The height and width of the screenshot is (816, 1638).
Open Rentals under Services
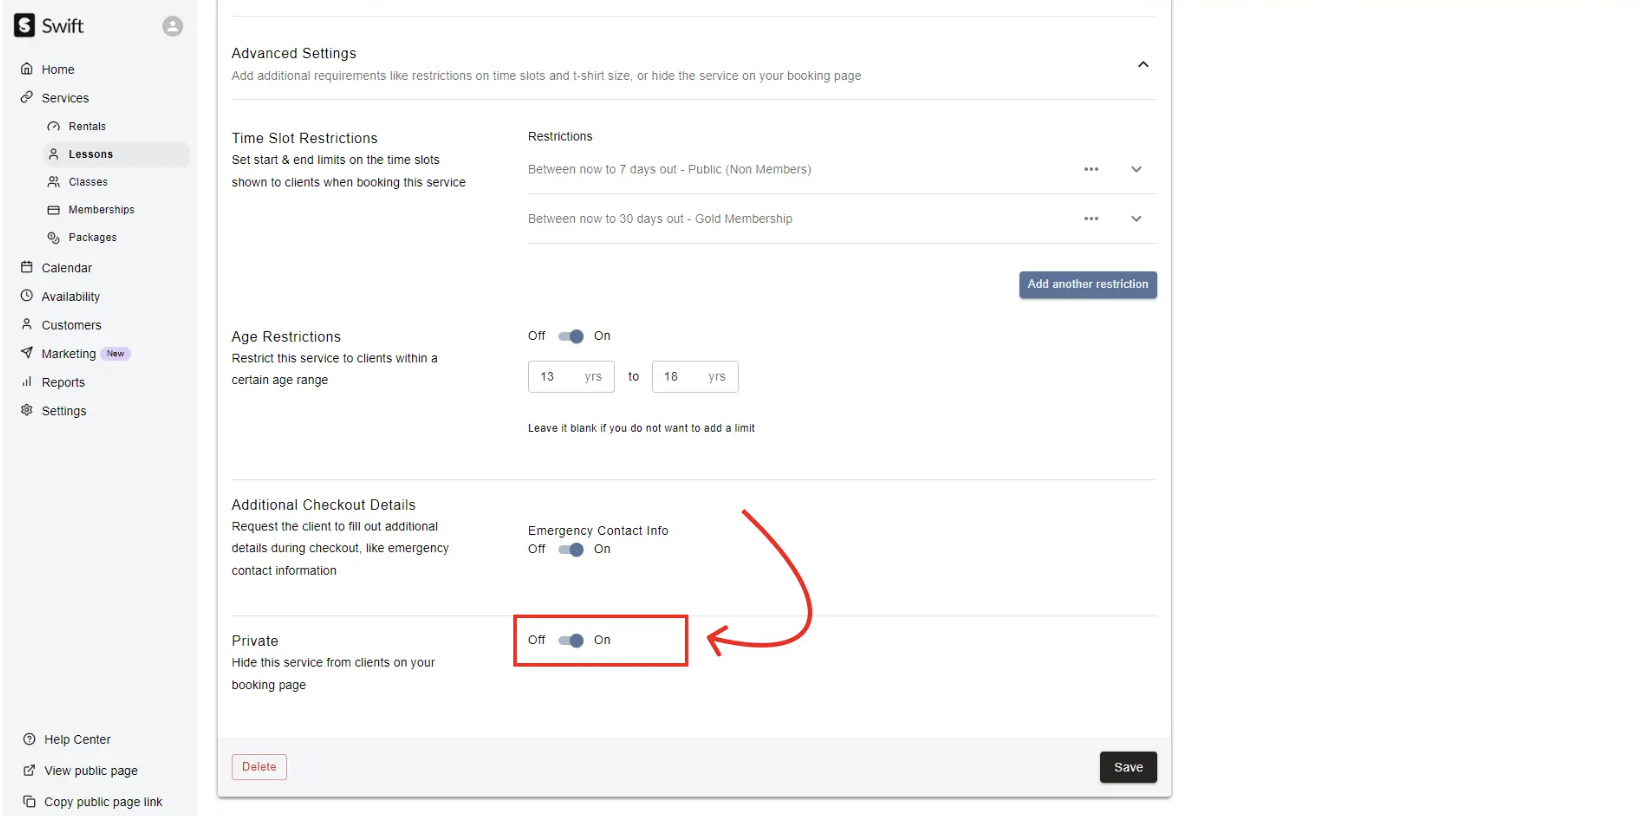[87, 126]
